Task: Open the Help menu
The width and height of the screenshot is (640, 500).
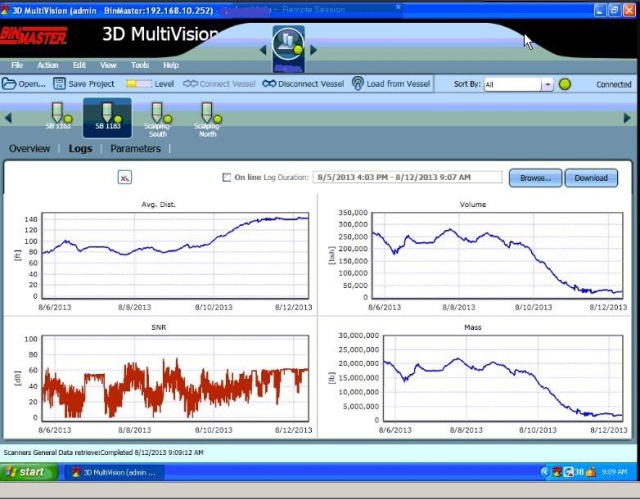Action: pyautogui.click(x=171, y=65)
